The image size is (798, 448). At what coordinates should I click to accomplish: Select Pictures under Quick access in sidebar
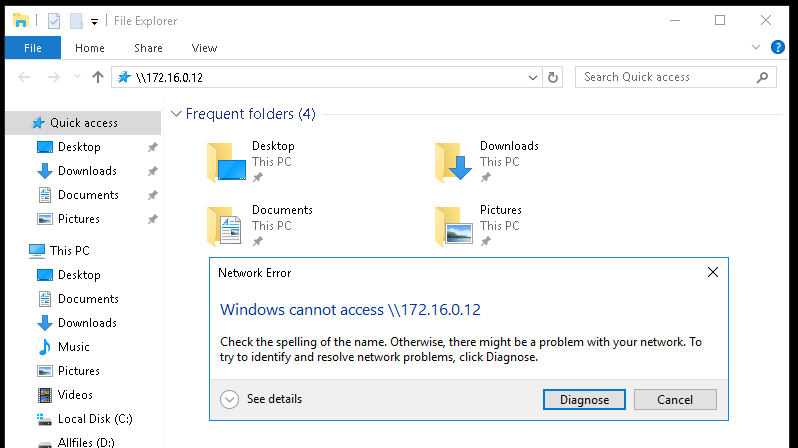point(78,219)
